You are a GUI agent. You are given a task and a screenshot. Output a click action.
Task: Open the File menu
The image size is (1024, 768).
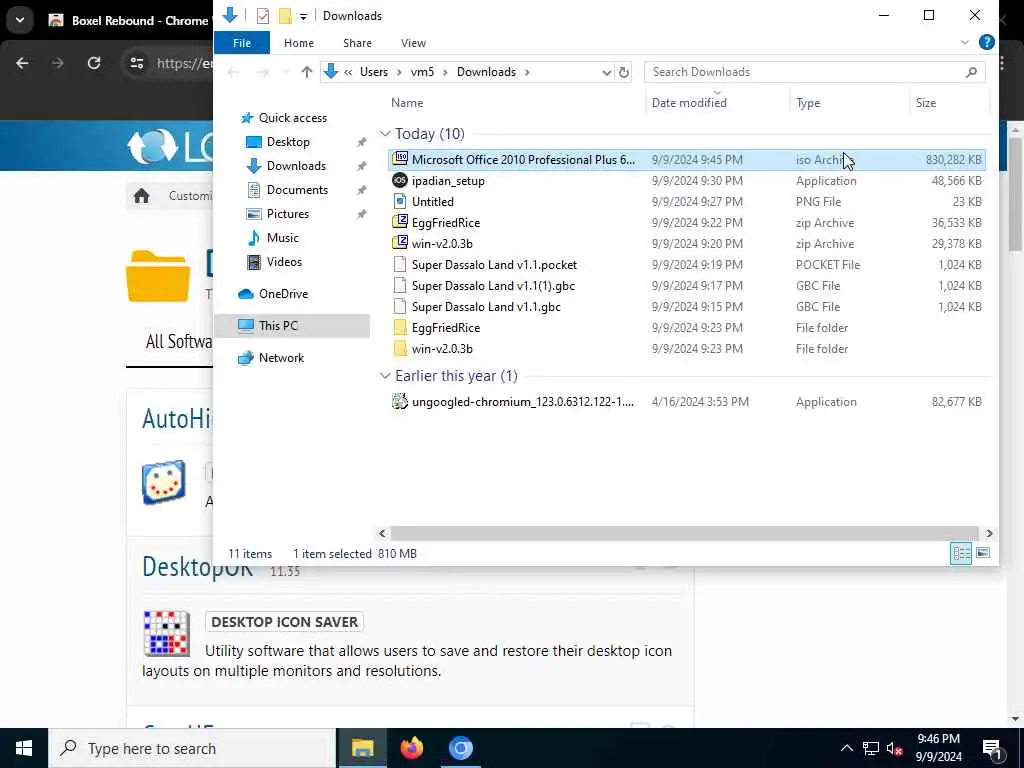point(242,42)
